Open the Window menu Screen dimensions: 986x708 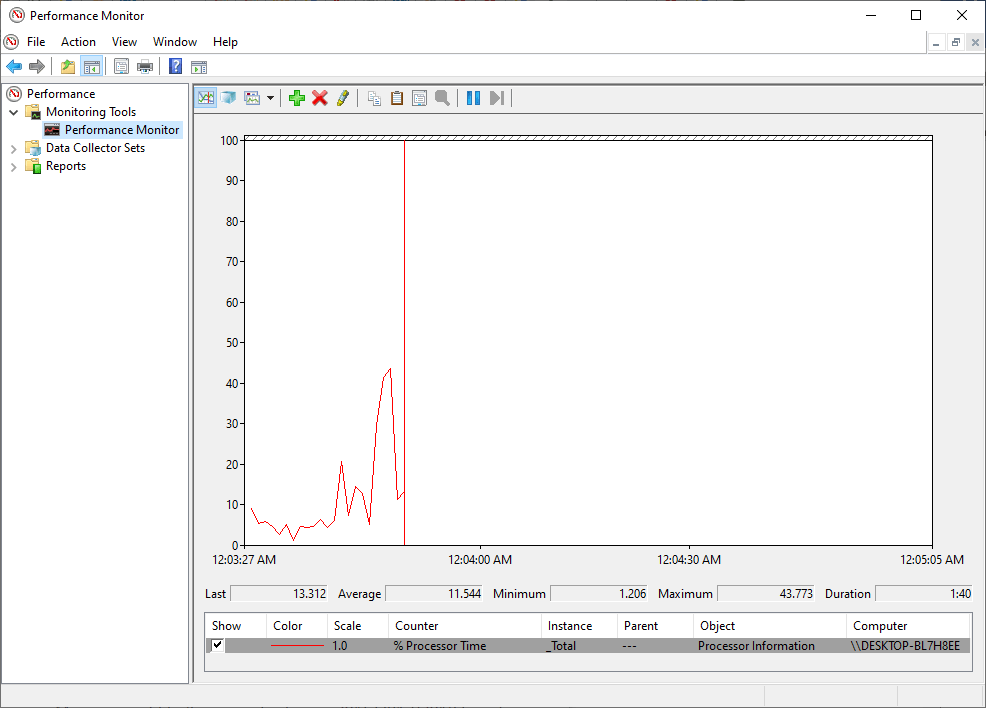[175, 41]
